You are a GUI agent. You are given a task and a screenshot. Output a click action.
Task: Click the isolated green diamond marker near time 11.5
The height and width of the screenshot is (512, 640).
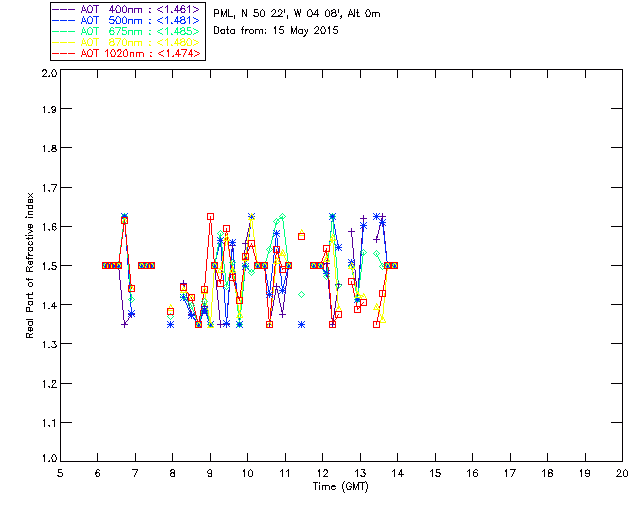(302, 294)
